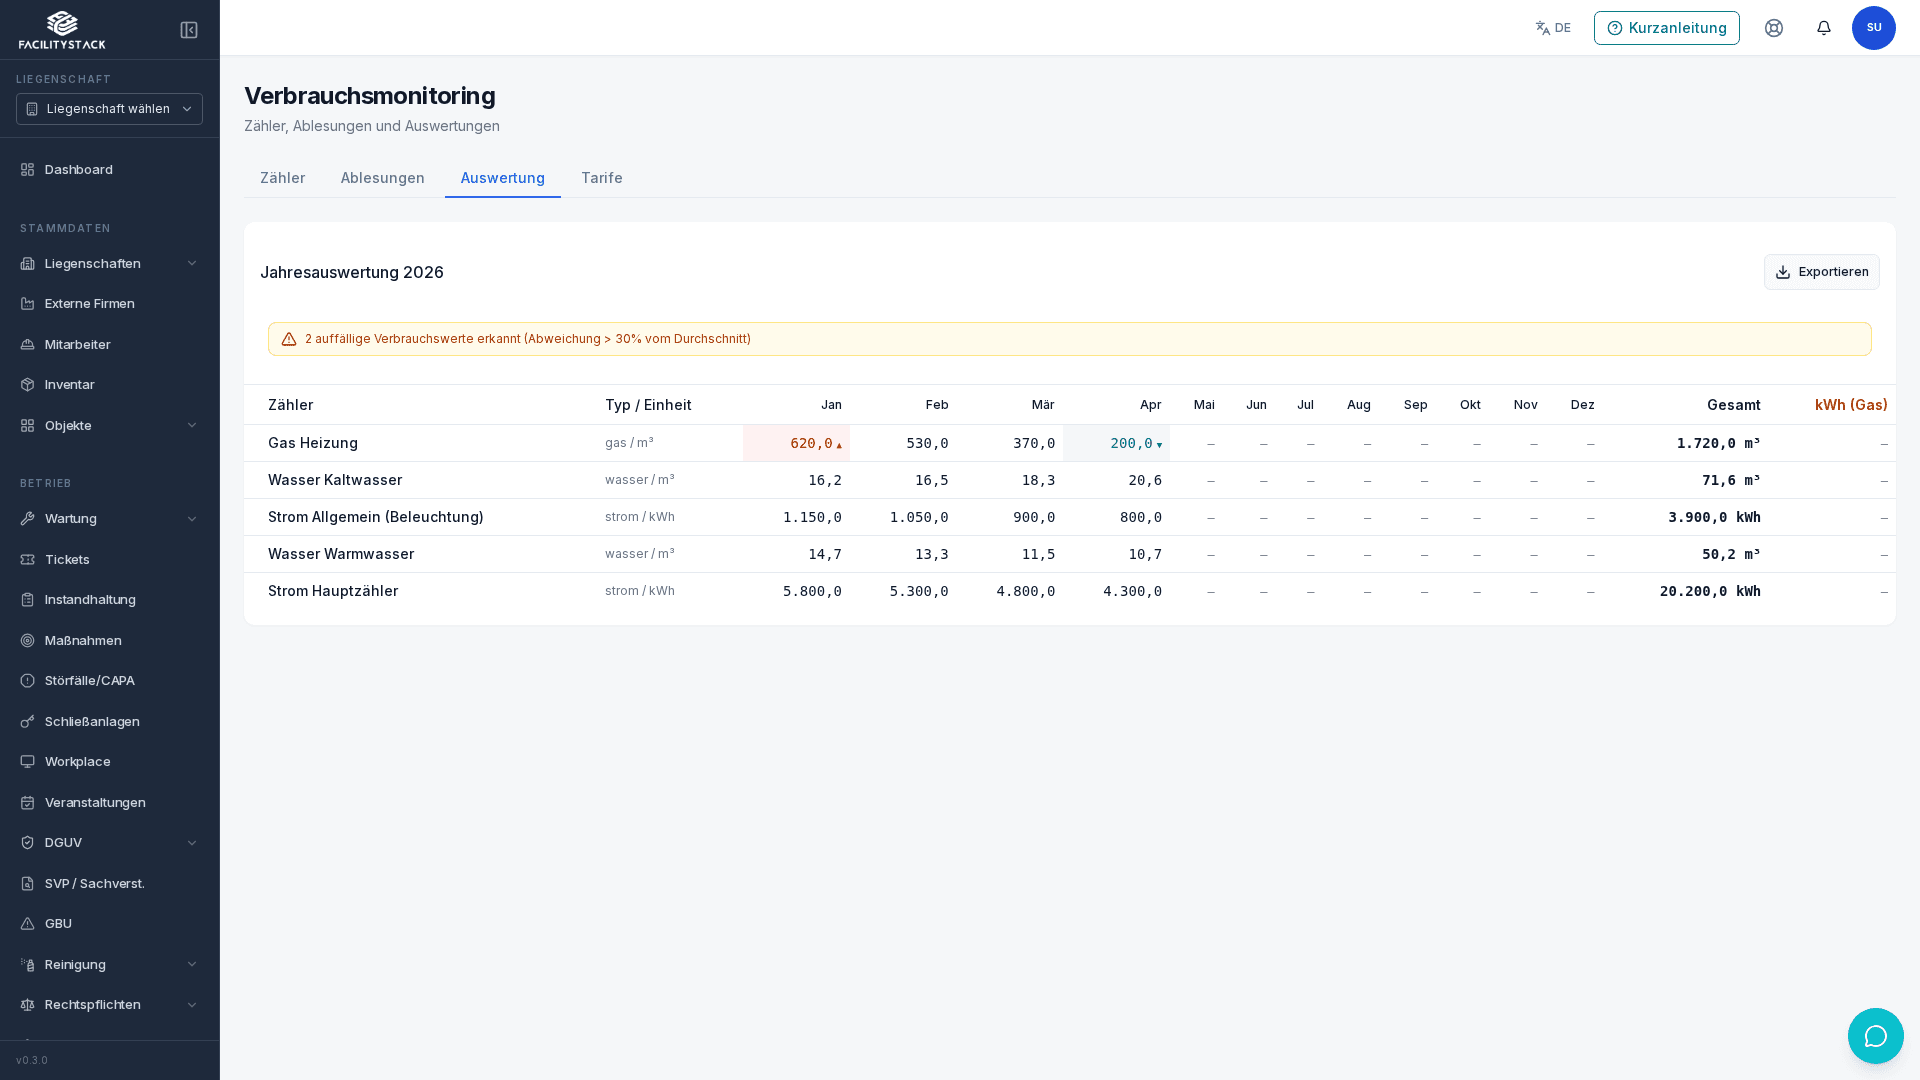Click the Tickets icon in sidebar

tap(28, 560)
